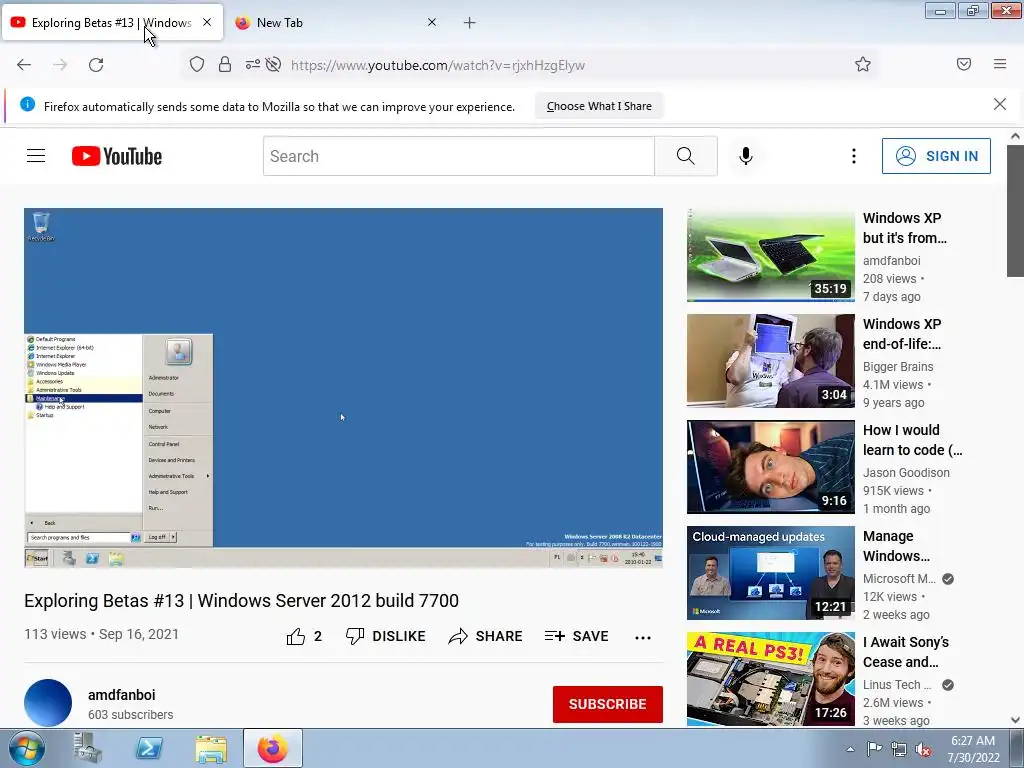
Task: Open more actions ellipsis under video
Action: click(x=643, y=637)
